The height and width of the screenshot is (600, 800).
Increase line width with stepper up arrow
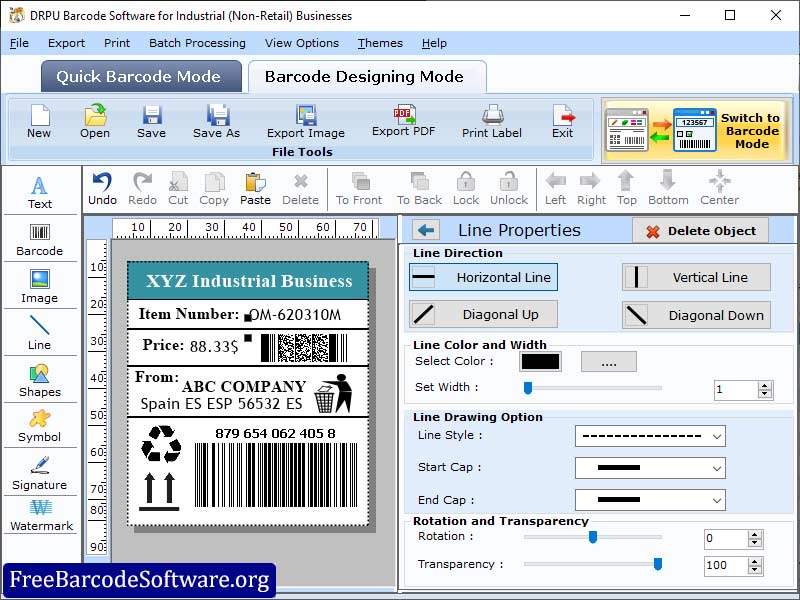[764, 386]
